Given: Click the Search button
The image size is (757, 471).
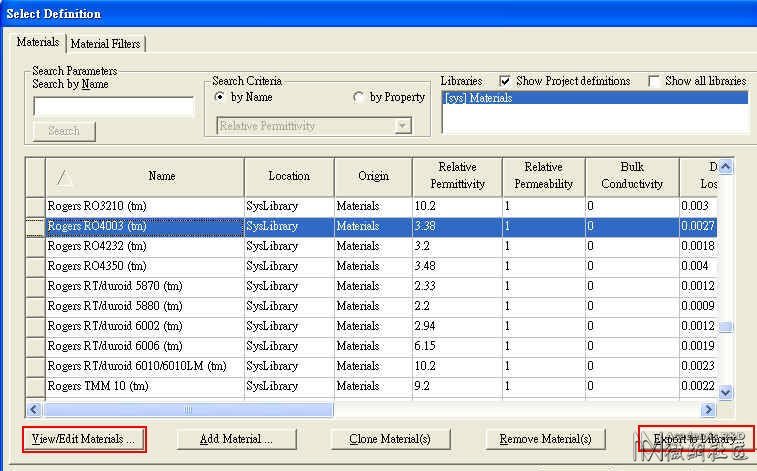Looking at the screenshot, I should click(64, 131).
